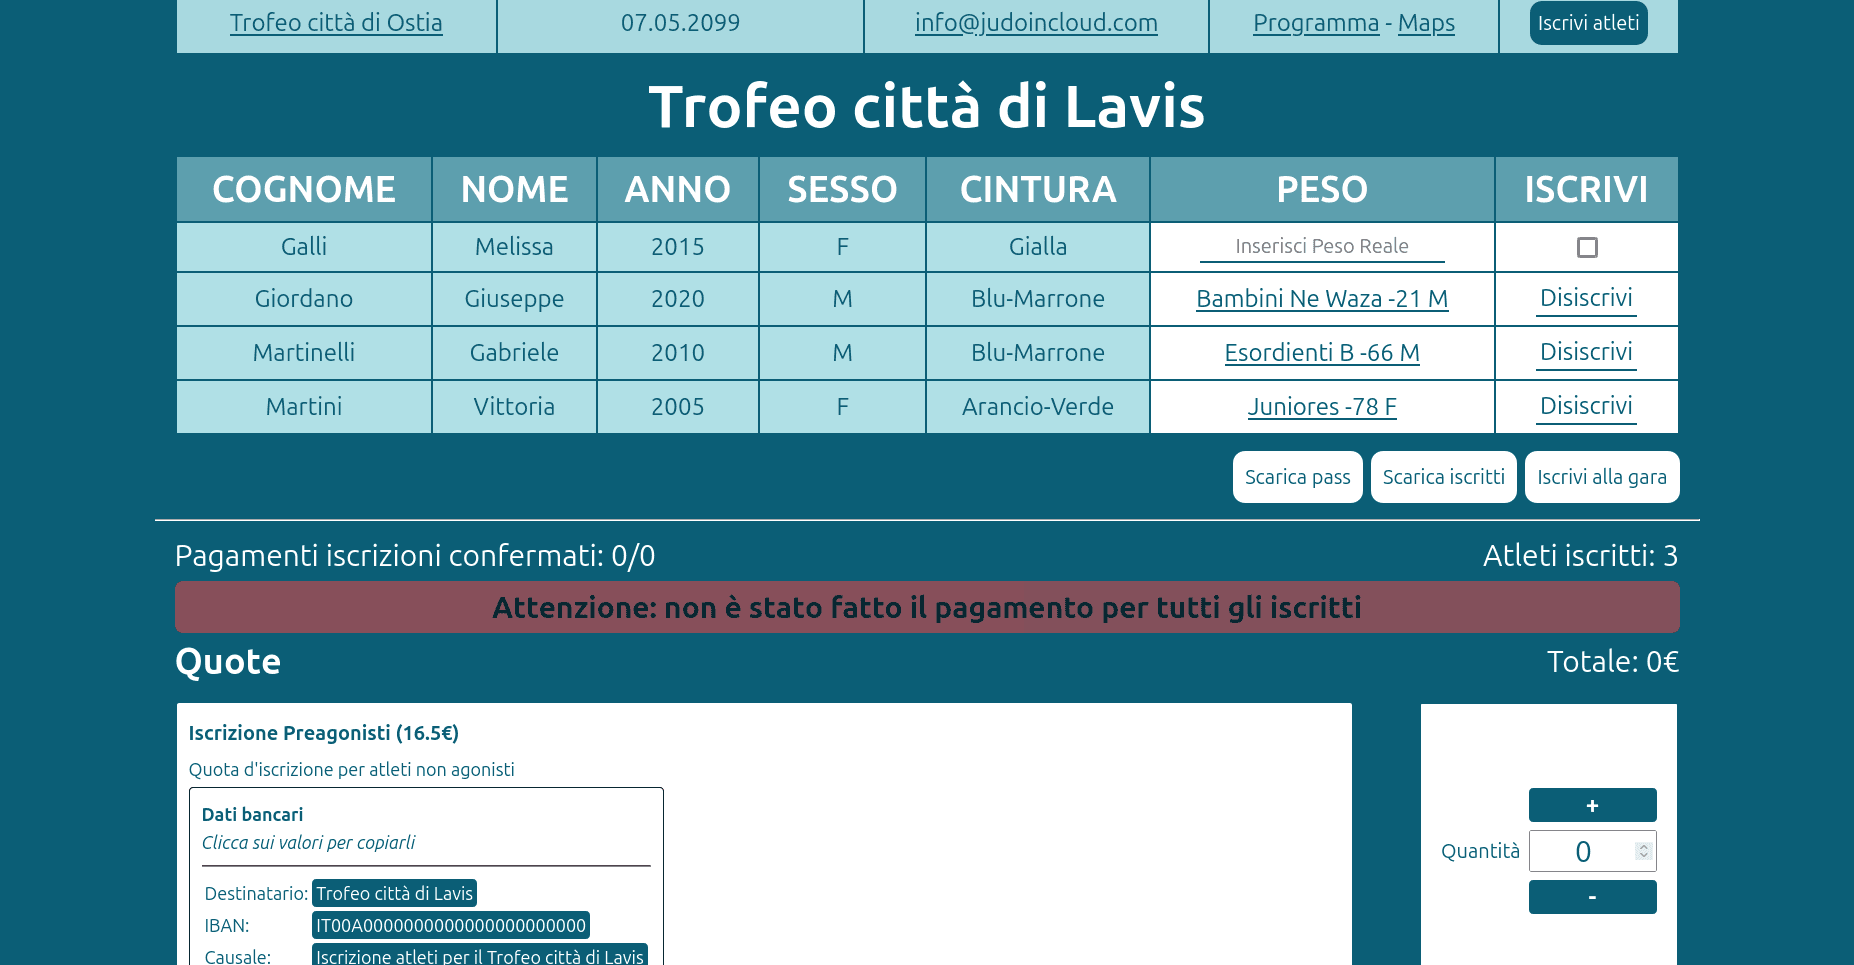Screen dimensions: 1854x965
Task: Click the Iscrivi alla gara button
Action: click(x=1601, y=477)
